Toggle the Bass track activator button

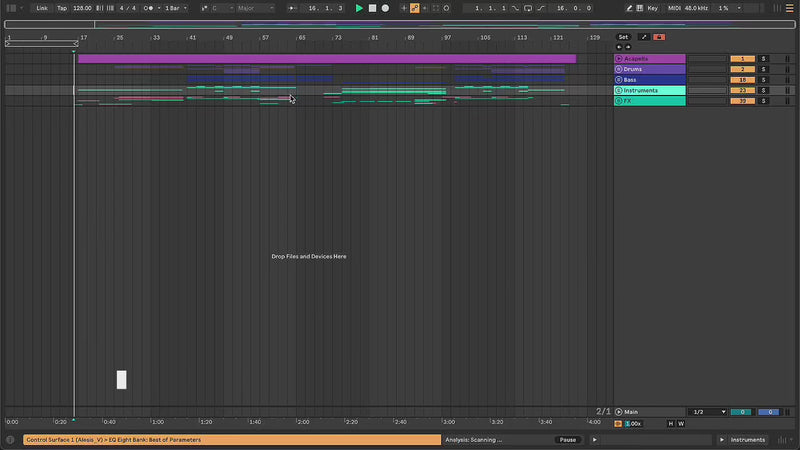tap(742, 80)
